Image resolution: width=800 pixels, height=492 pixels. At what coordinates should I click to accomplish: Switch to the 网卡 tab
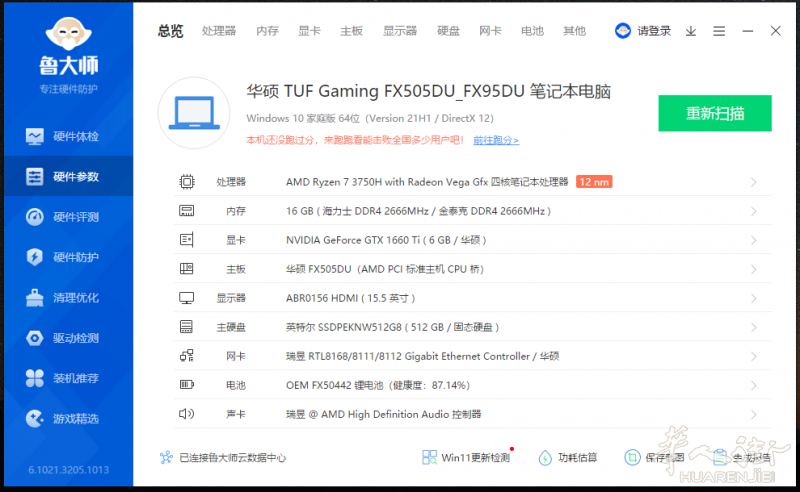point(490,31)
